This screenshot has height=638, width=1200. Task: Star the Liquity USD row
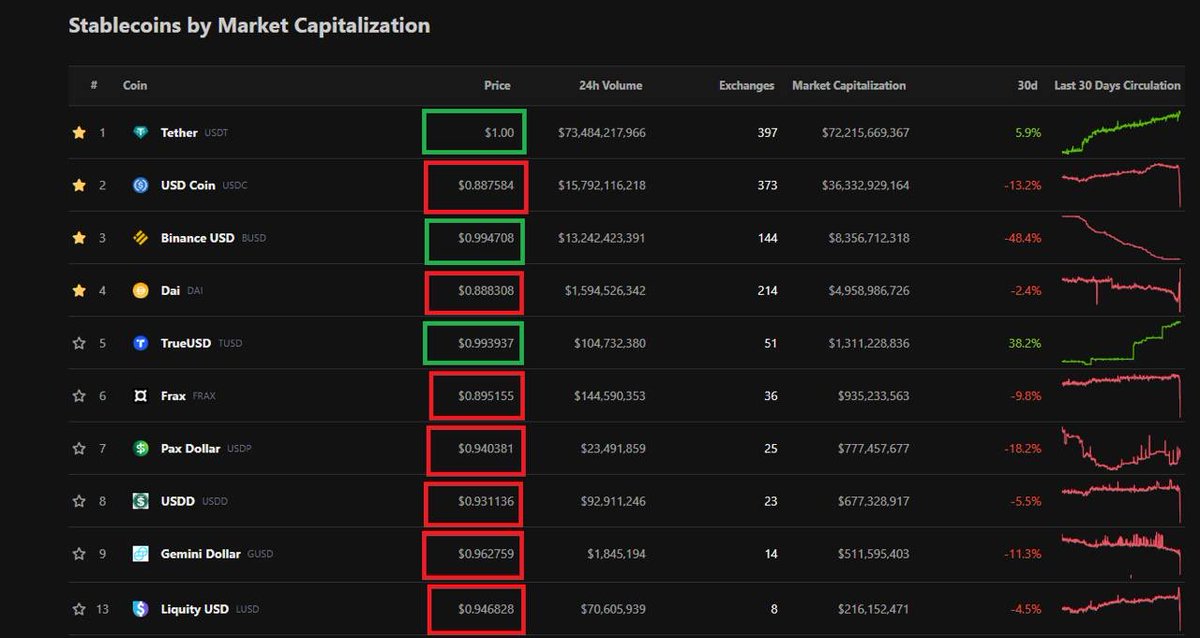tap(79, 609)
